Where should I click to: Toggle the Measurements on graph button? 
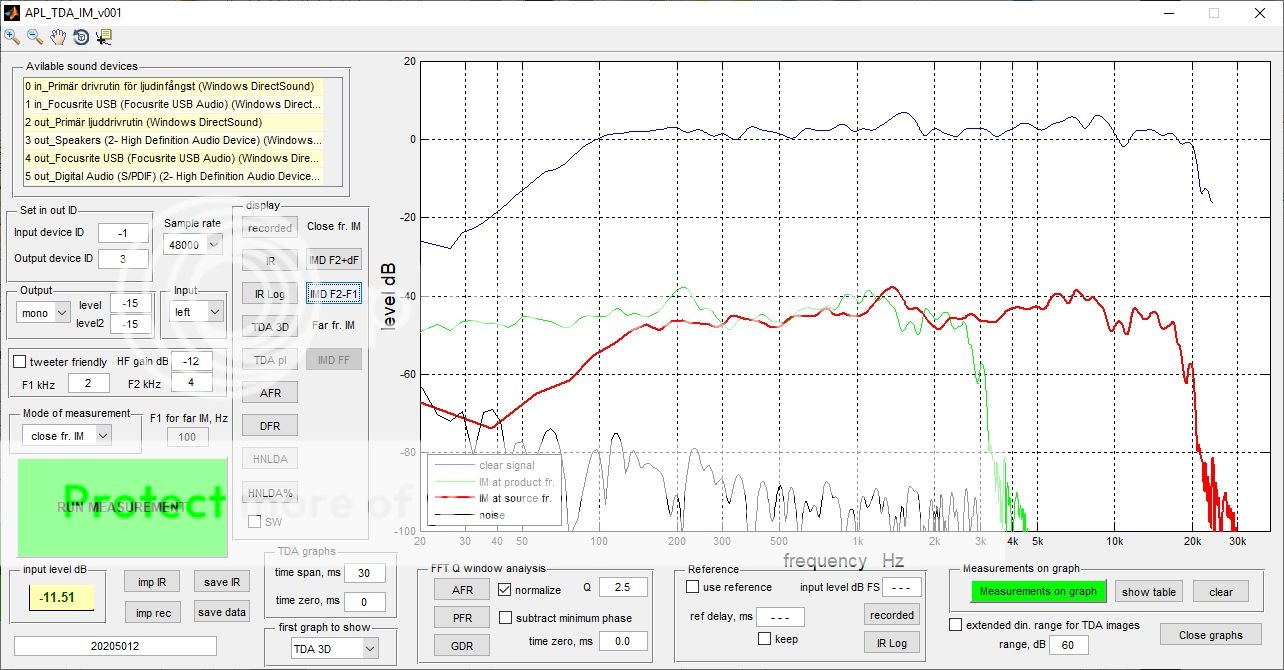click(x=1037, y=592)
